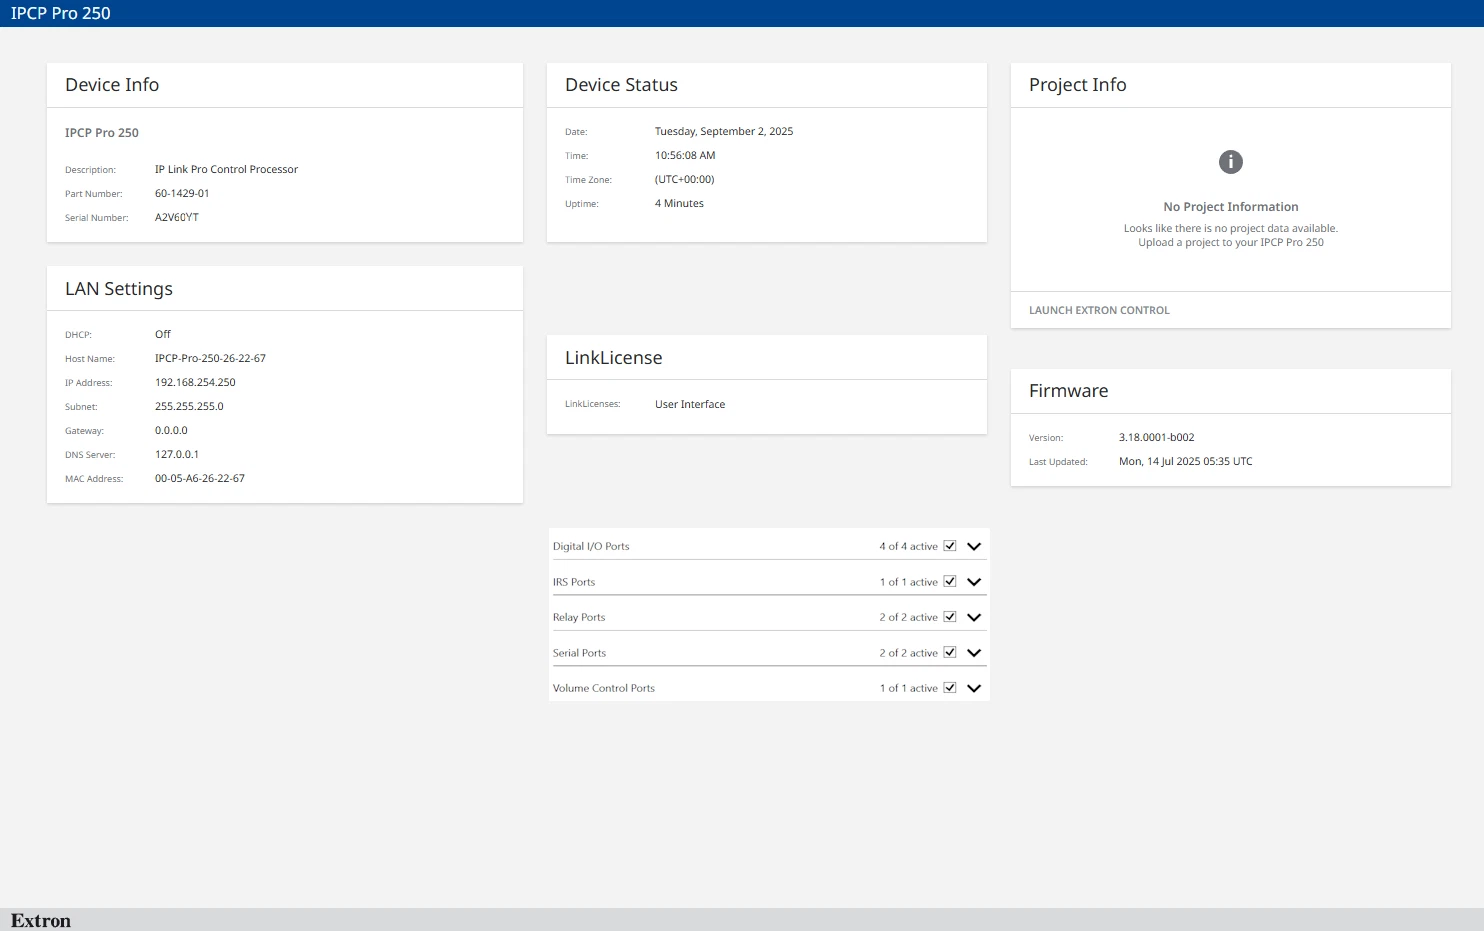Image resolution: width=1484 pixels, height=931 pixels.
Task: Expand the Serial Ports chevron
Action: (974, 653)
